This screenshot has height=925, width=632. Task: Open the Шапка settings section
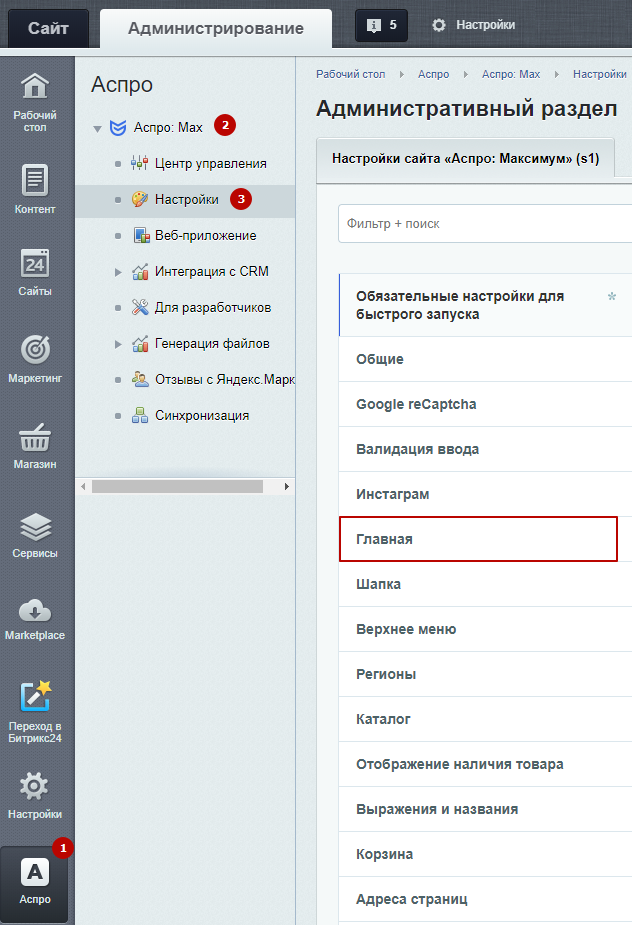(485, 584)
